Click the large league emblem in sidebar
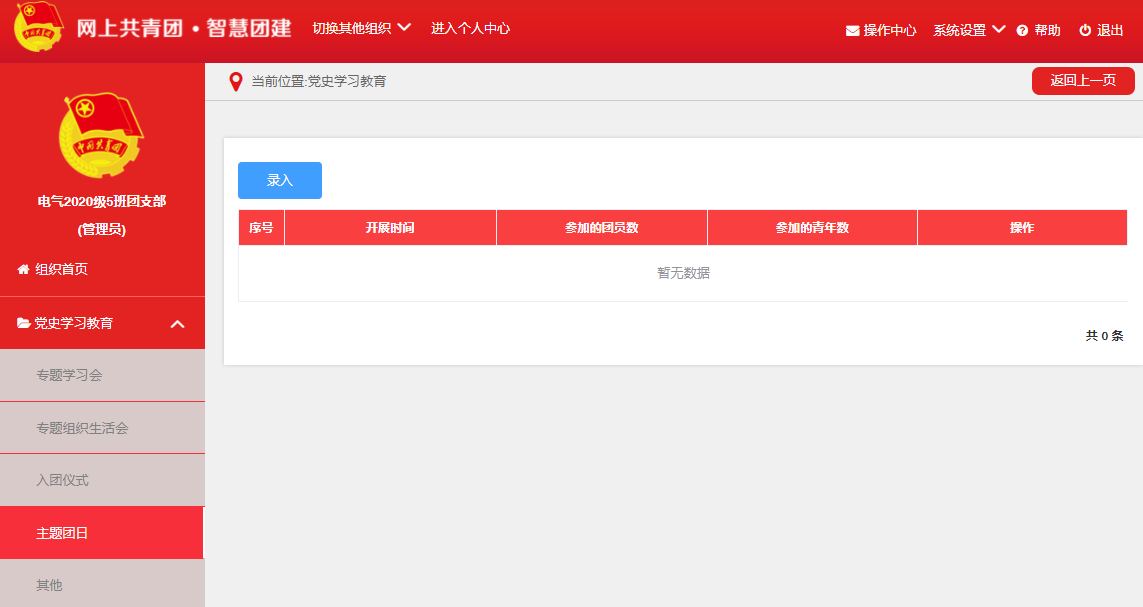Image resolution: width=1143 pixels, height=607 pixels. click(x=101, y=136)
